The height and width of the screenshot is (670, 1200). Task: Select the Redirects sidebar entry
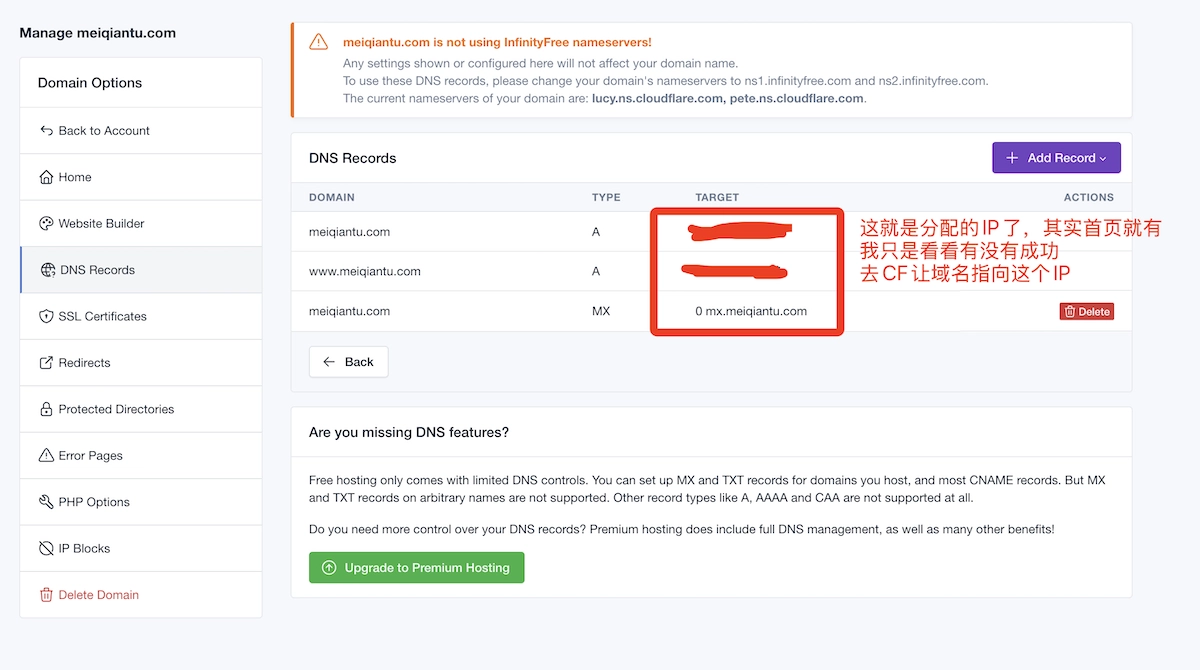84,363
